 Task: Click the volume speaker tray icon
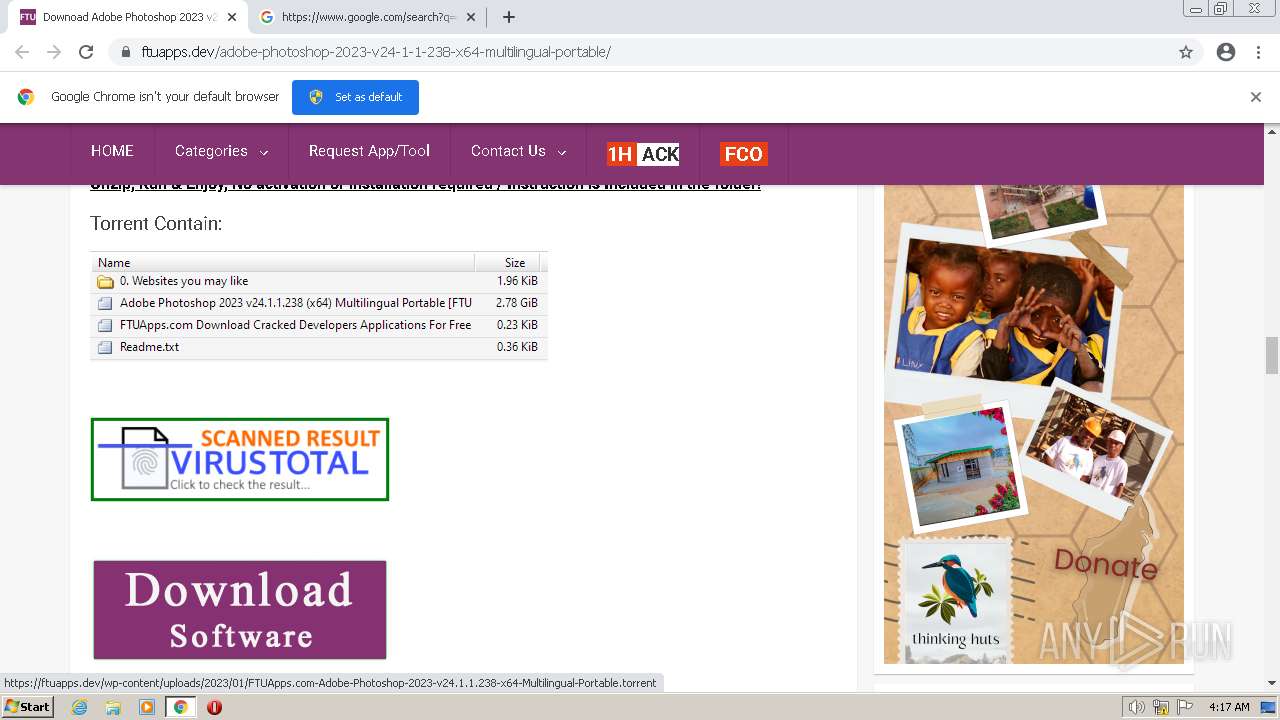[1137, 707]
